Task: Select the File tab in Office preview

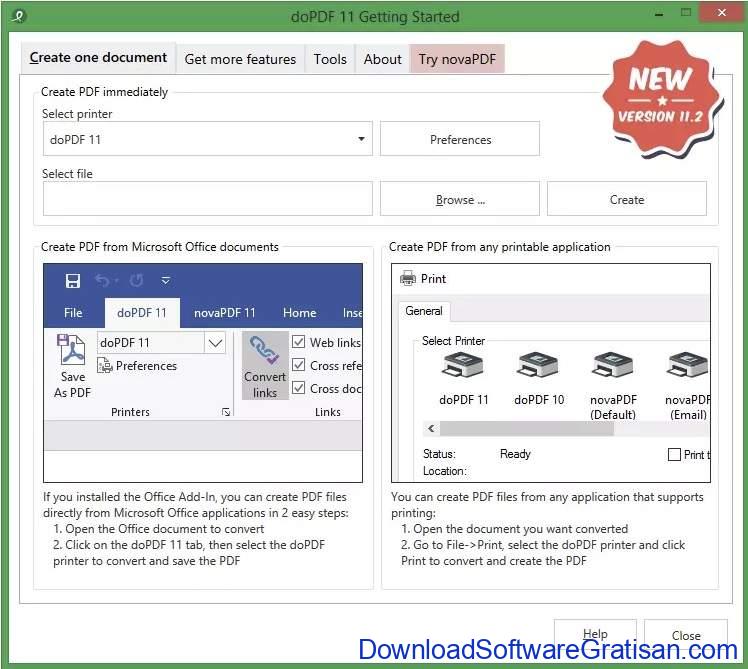Action: [x=73, y=313]
